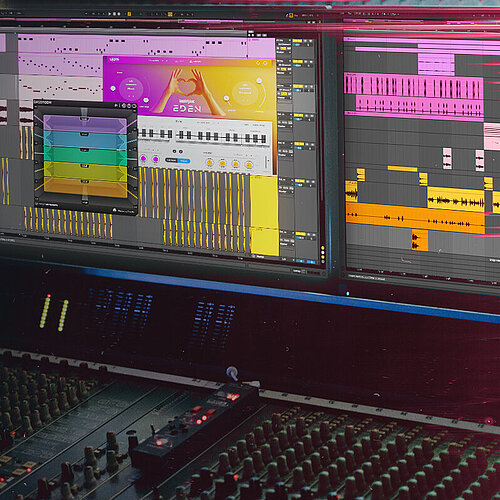Click the blue volume field on the topmost track
500x500 pixels.
coord(296,45)
